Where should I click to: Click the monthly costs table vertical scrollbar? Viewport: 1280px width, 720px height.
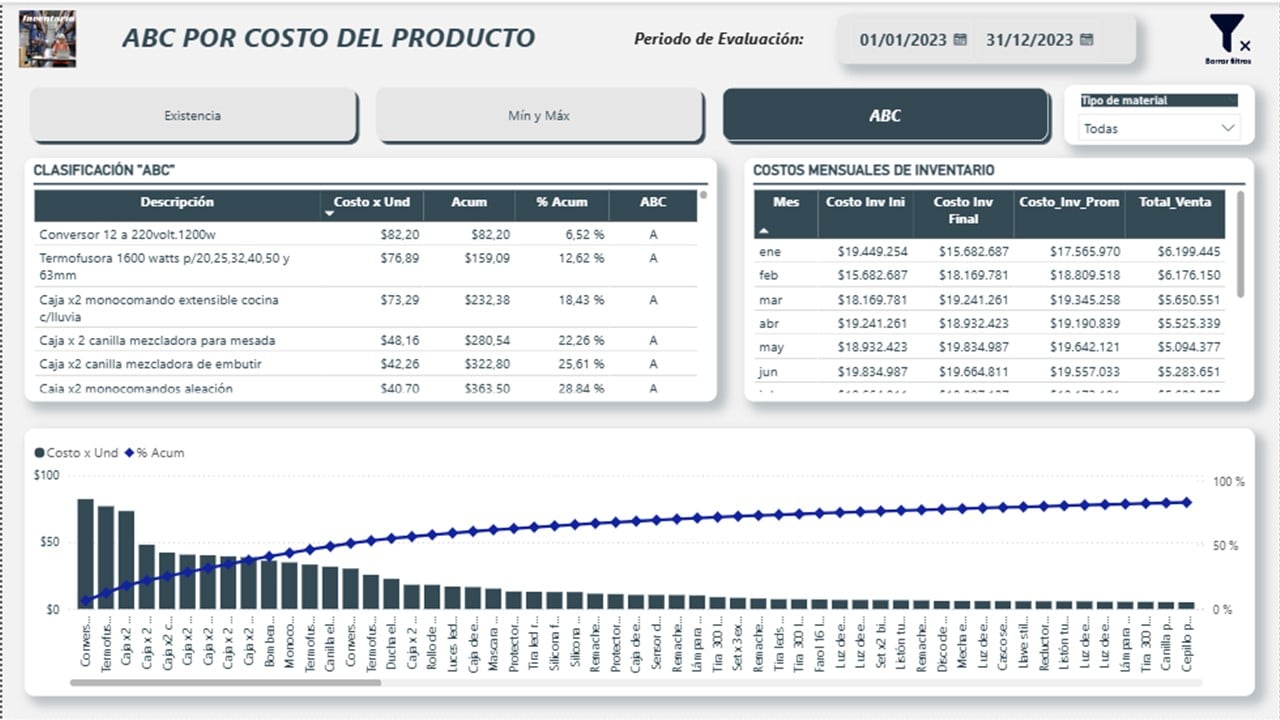[x=1241, y=245]
